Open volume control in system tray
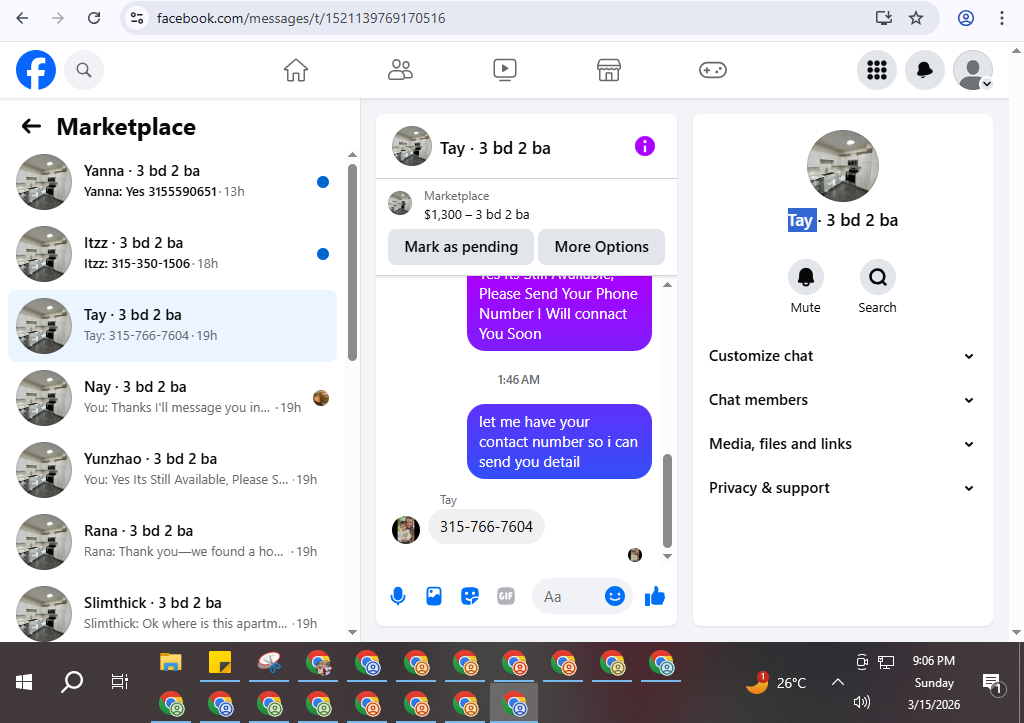Viewport: 1024px width, 723px height. click(861, 702)
